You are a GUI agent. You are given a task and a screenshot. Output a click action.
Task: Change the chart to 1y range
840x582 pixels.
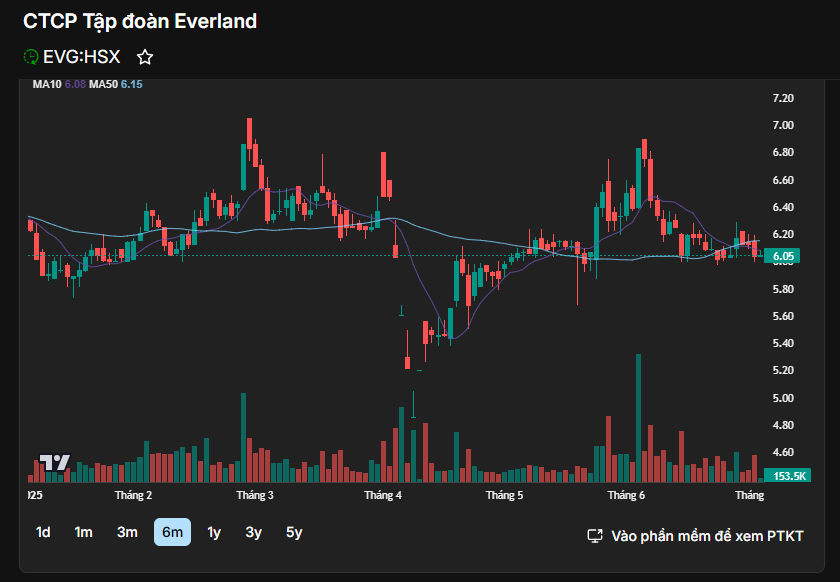214,532
